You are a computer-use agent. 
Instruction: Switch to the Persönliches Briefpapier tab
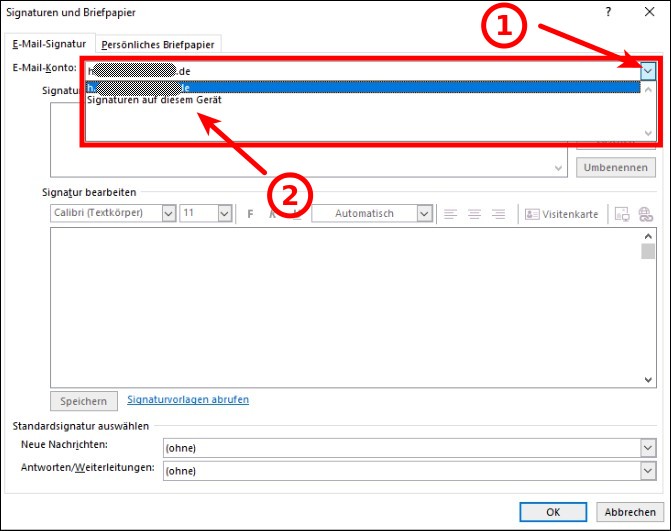point(159,44)
